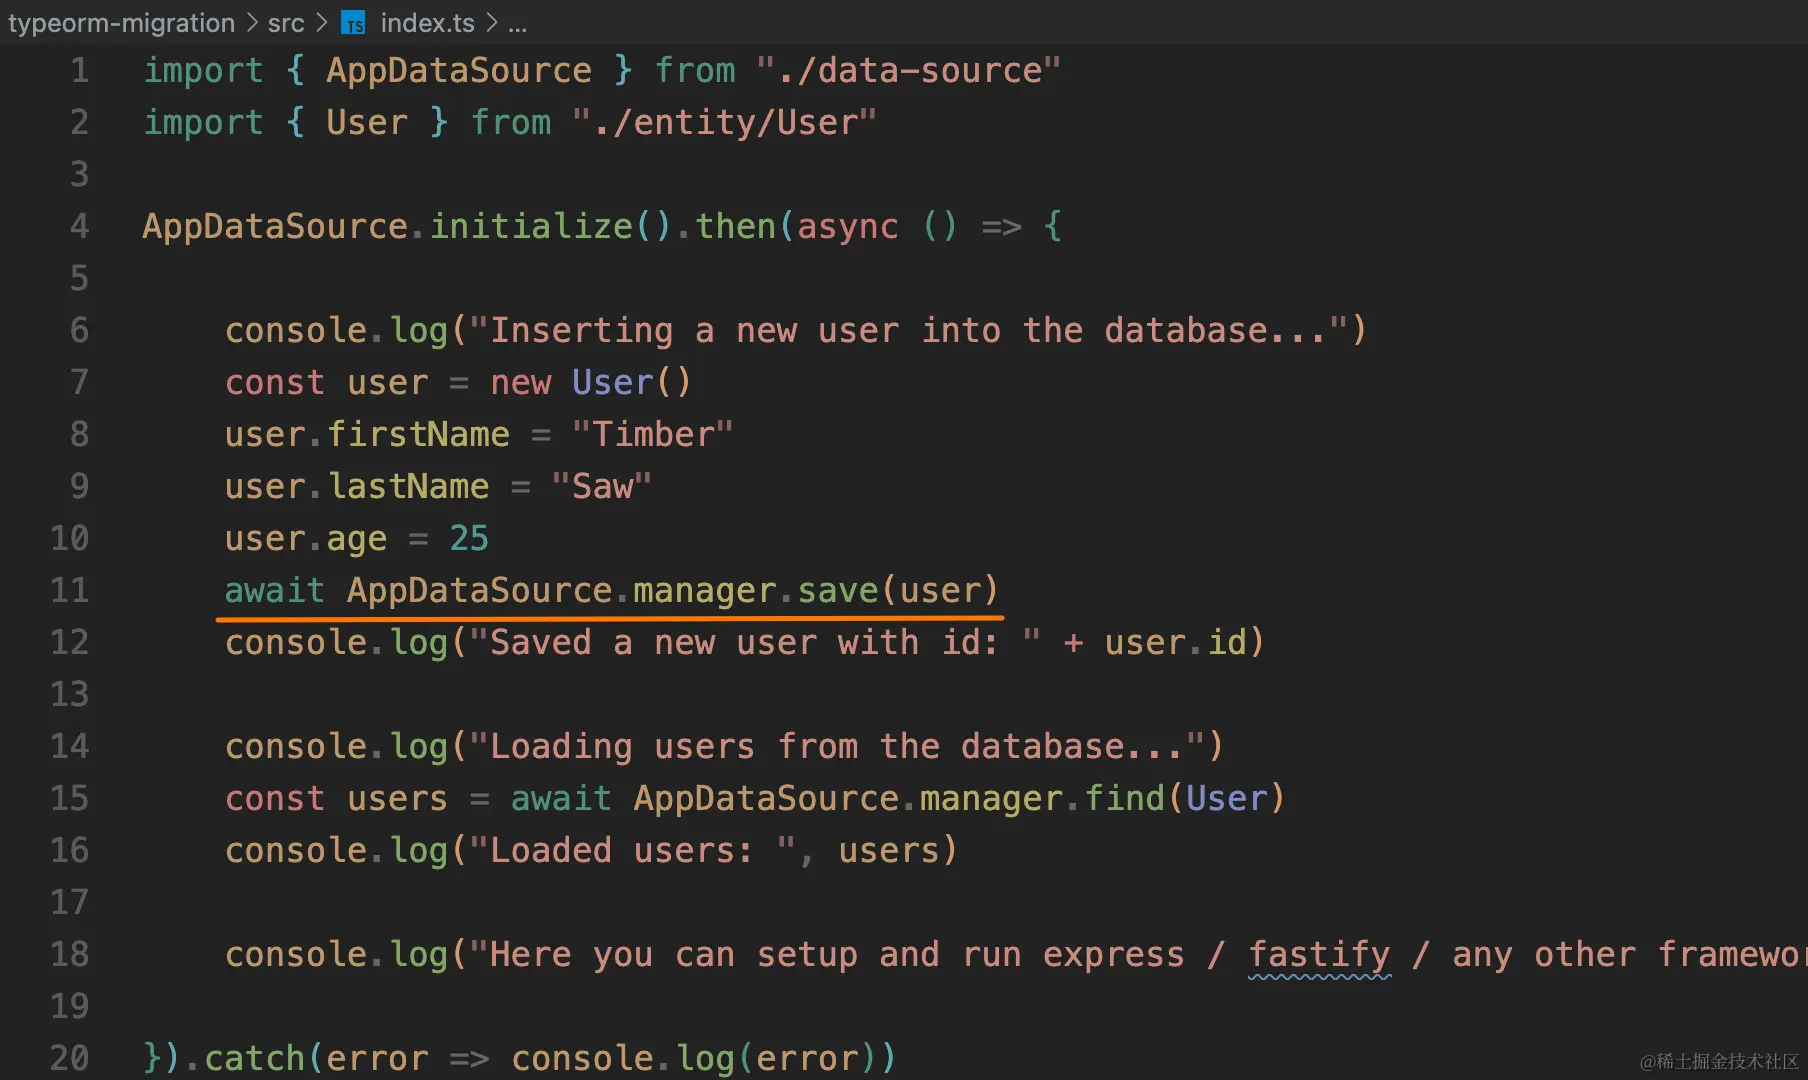The height and width of the screenshot is (1080, 1808).
Task: Click "Inserting a new user into the database..." string
Action: [908, 330]
